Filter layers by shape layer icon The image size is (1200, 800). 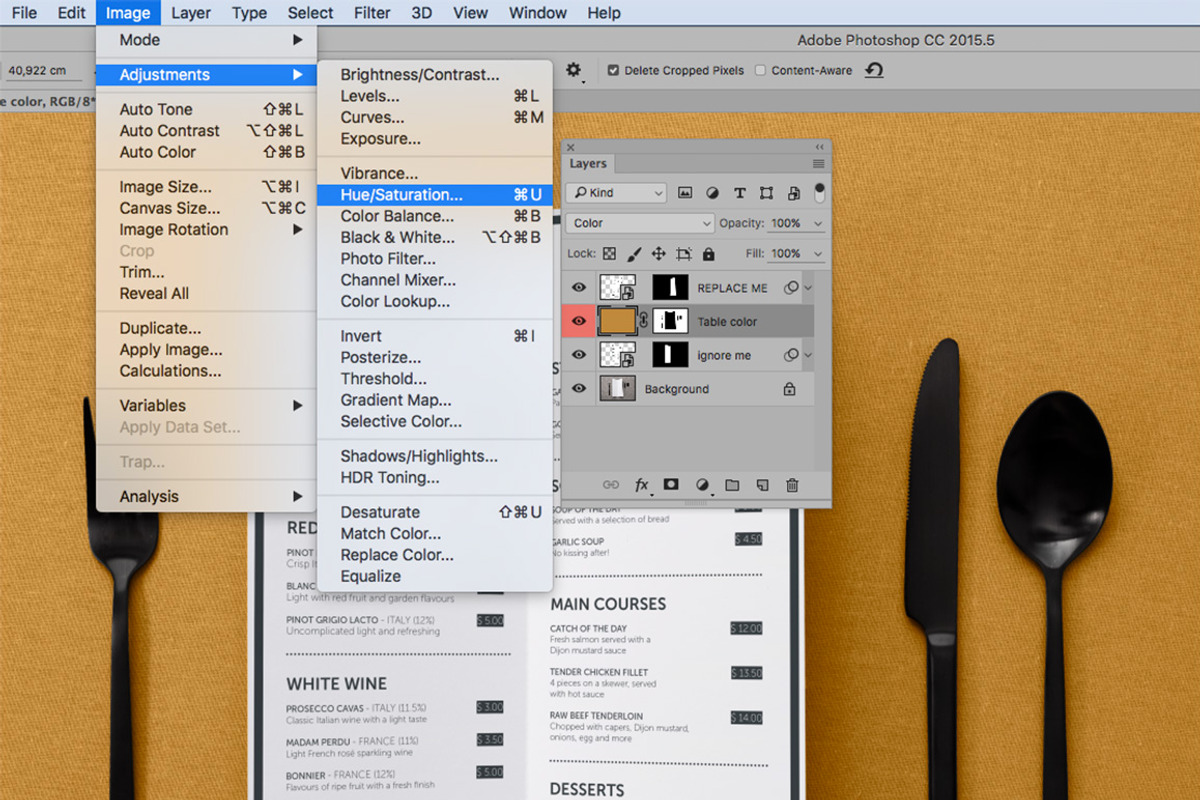[x=766, y=193]
